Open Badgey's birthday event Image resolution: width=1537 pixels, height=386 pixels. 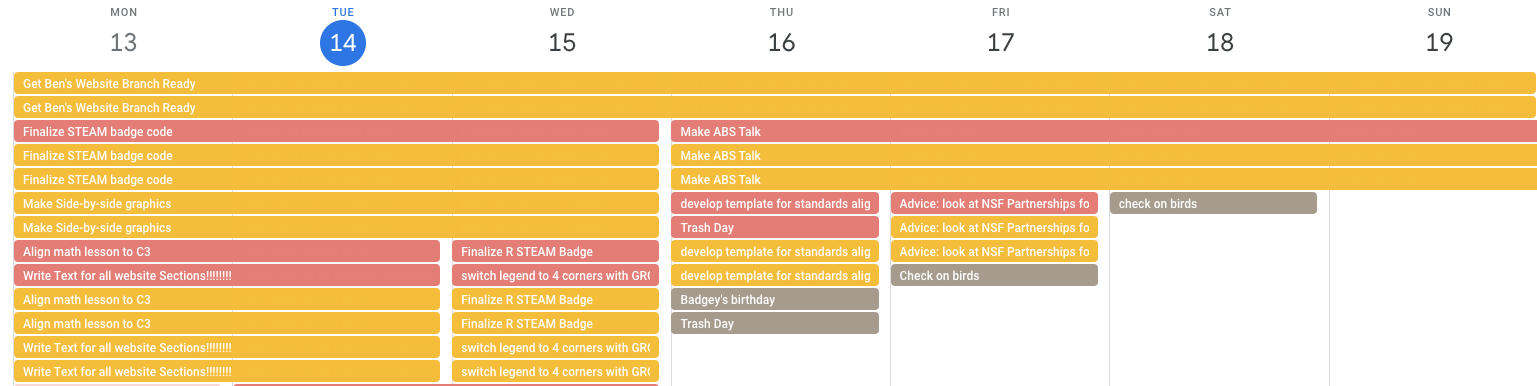point(775,299)
